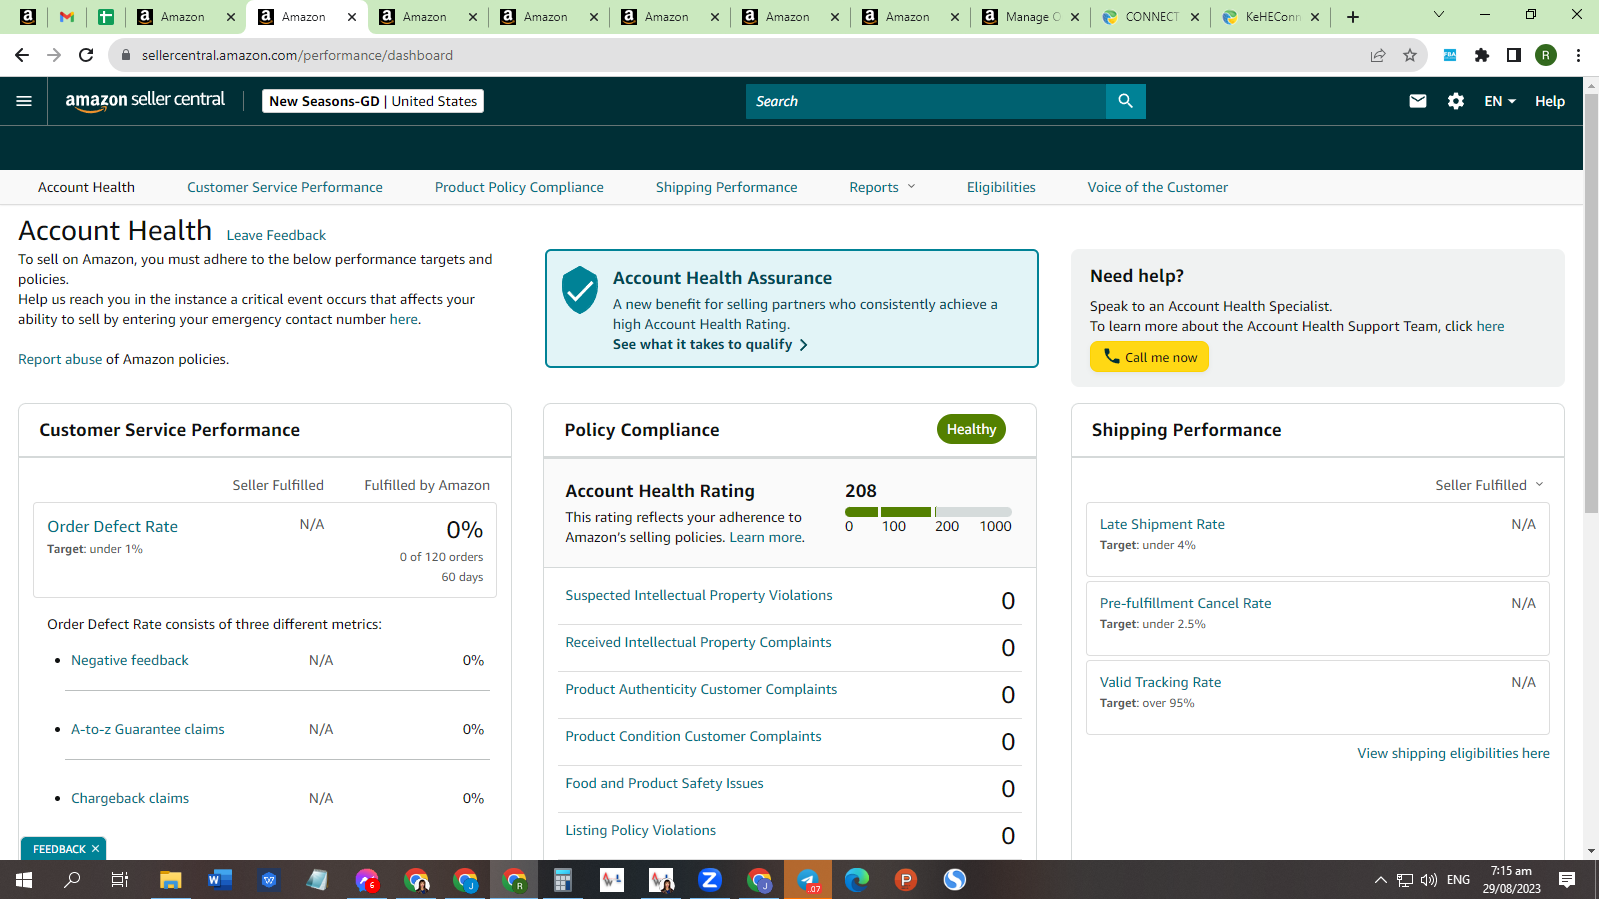Open the Shipping Performance tab

(x=727, y=187)
